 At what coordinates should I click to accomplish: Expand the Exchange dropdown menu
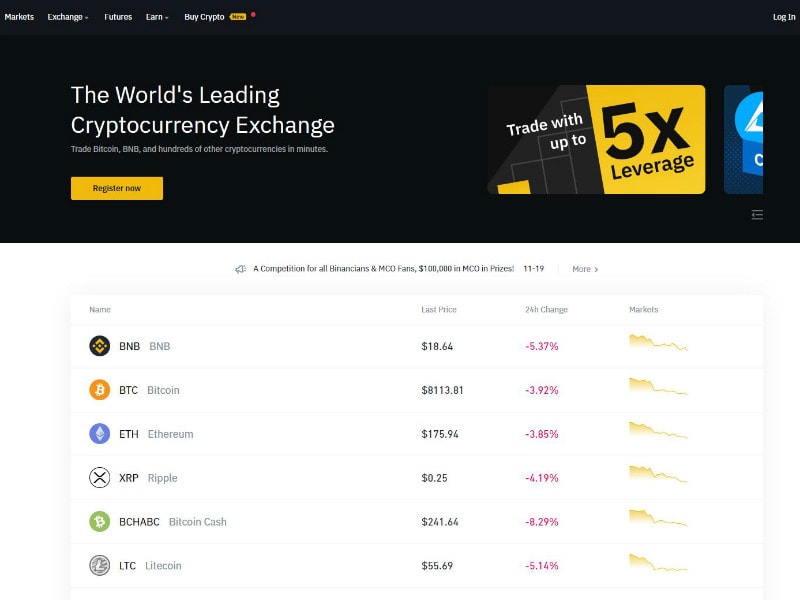(68, 17)
